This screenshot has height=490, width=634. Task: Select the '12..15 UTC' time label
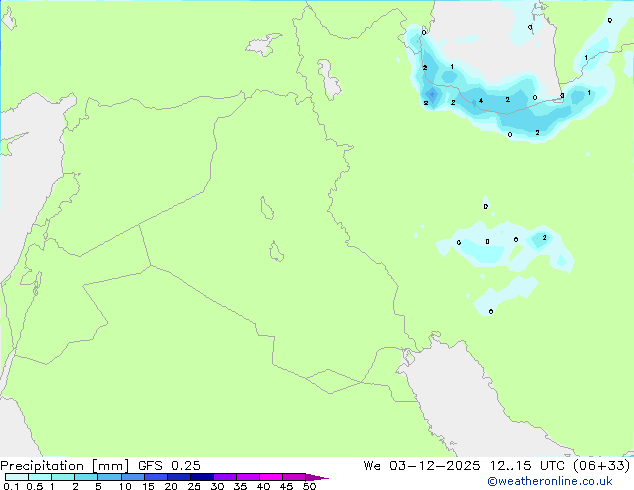click(x=527, y=466)
